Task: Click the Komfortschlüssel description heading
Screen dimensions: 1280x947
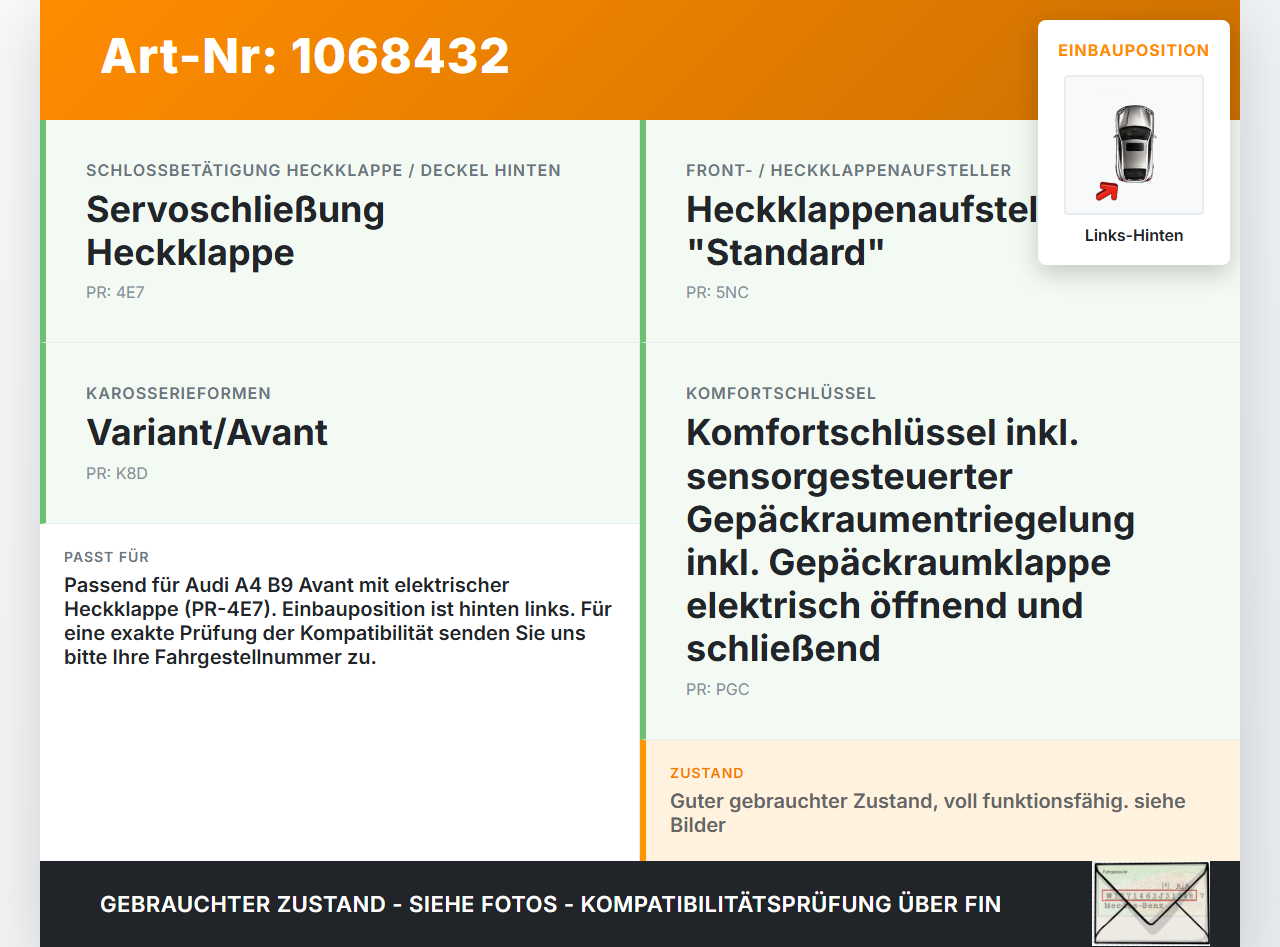Action: 911,541
